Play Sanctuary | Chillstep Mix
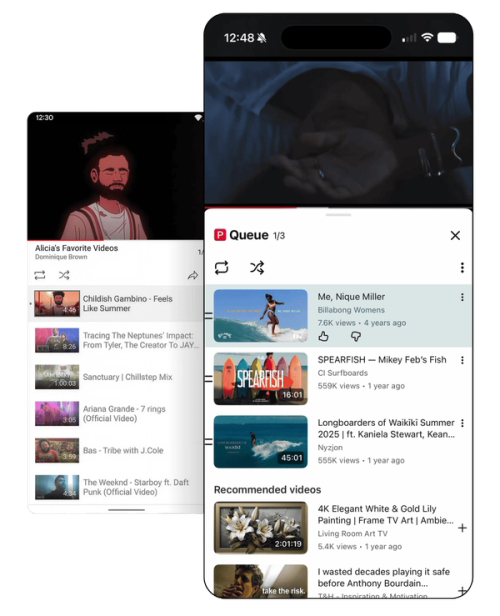The width and height of the screenshot is (500, 616). pos(116,377)
